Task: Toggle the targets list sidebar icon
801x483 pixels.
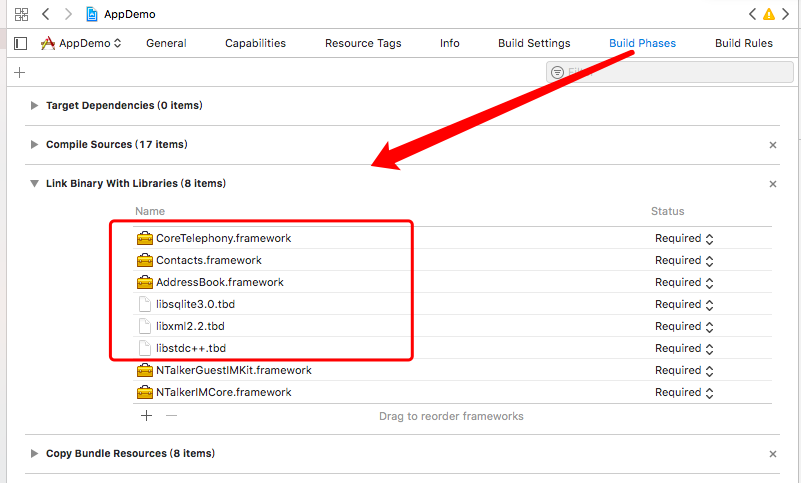Action: [x=20, y=43]
